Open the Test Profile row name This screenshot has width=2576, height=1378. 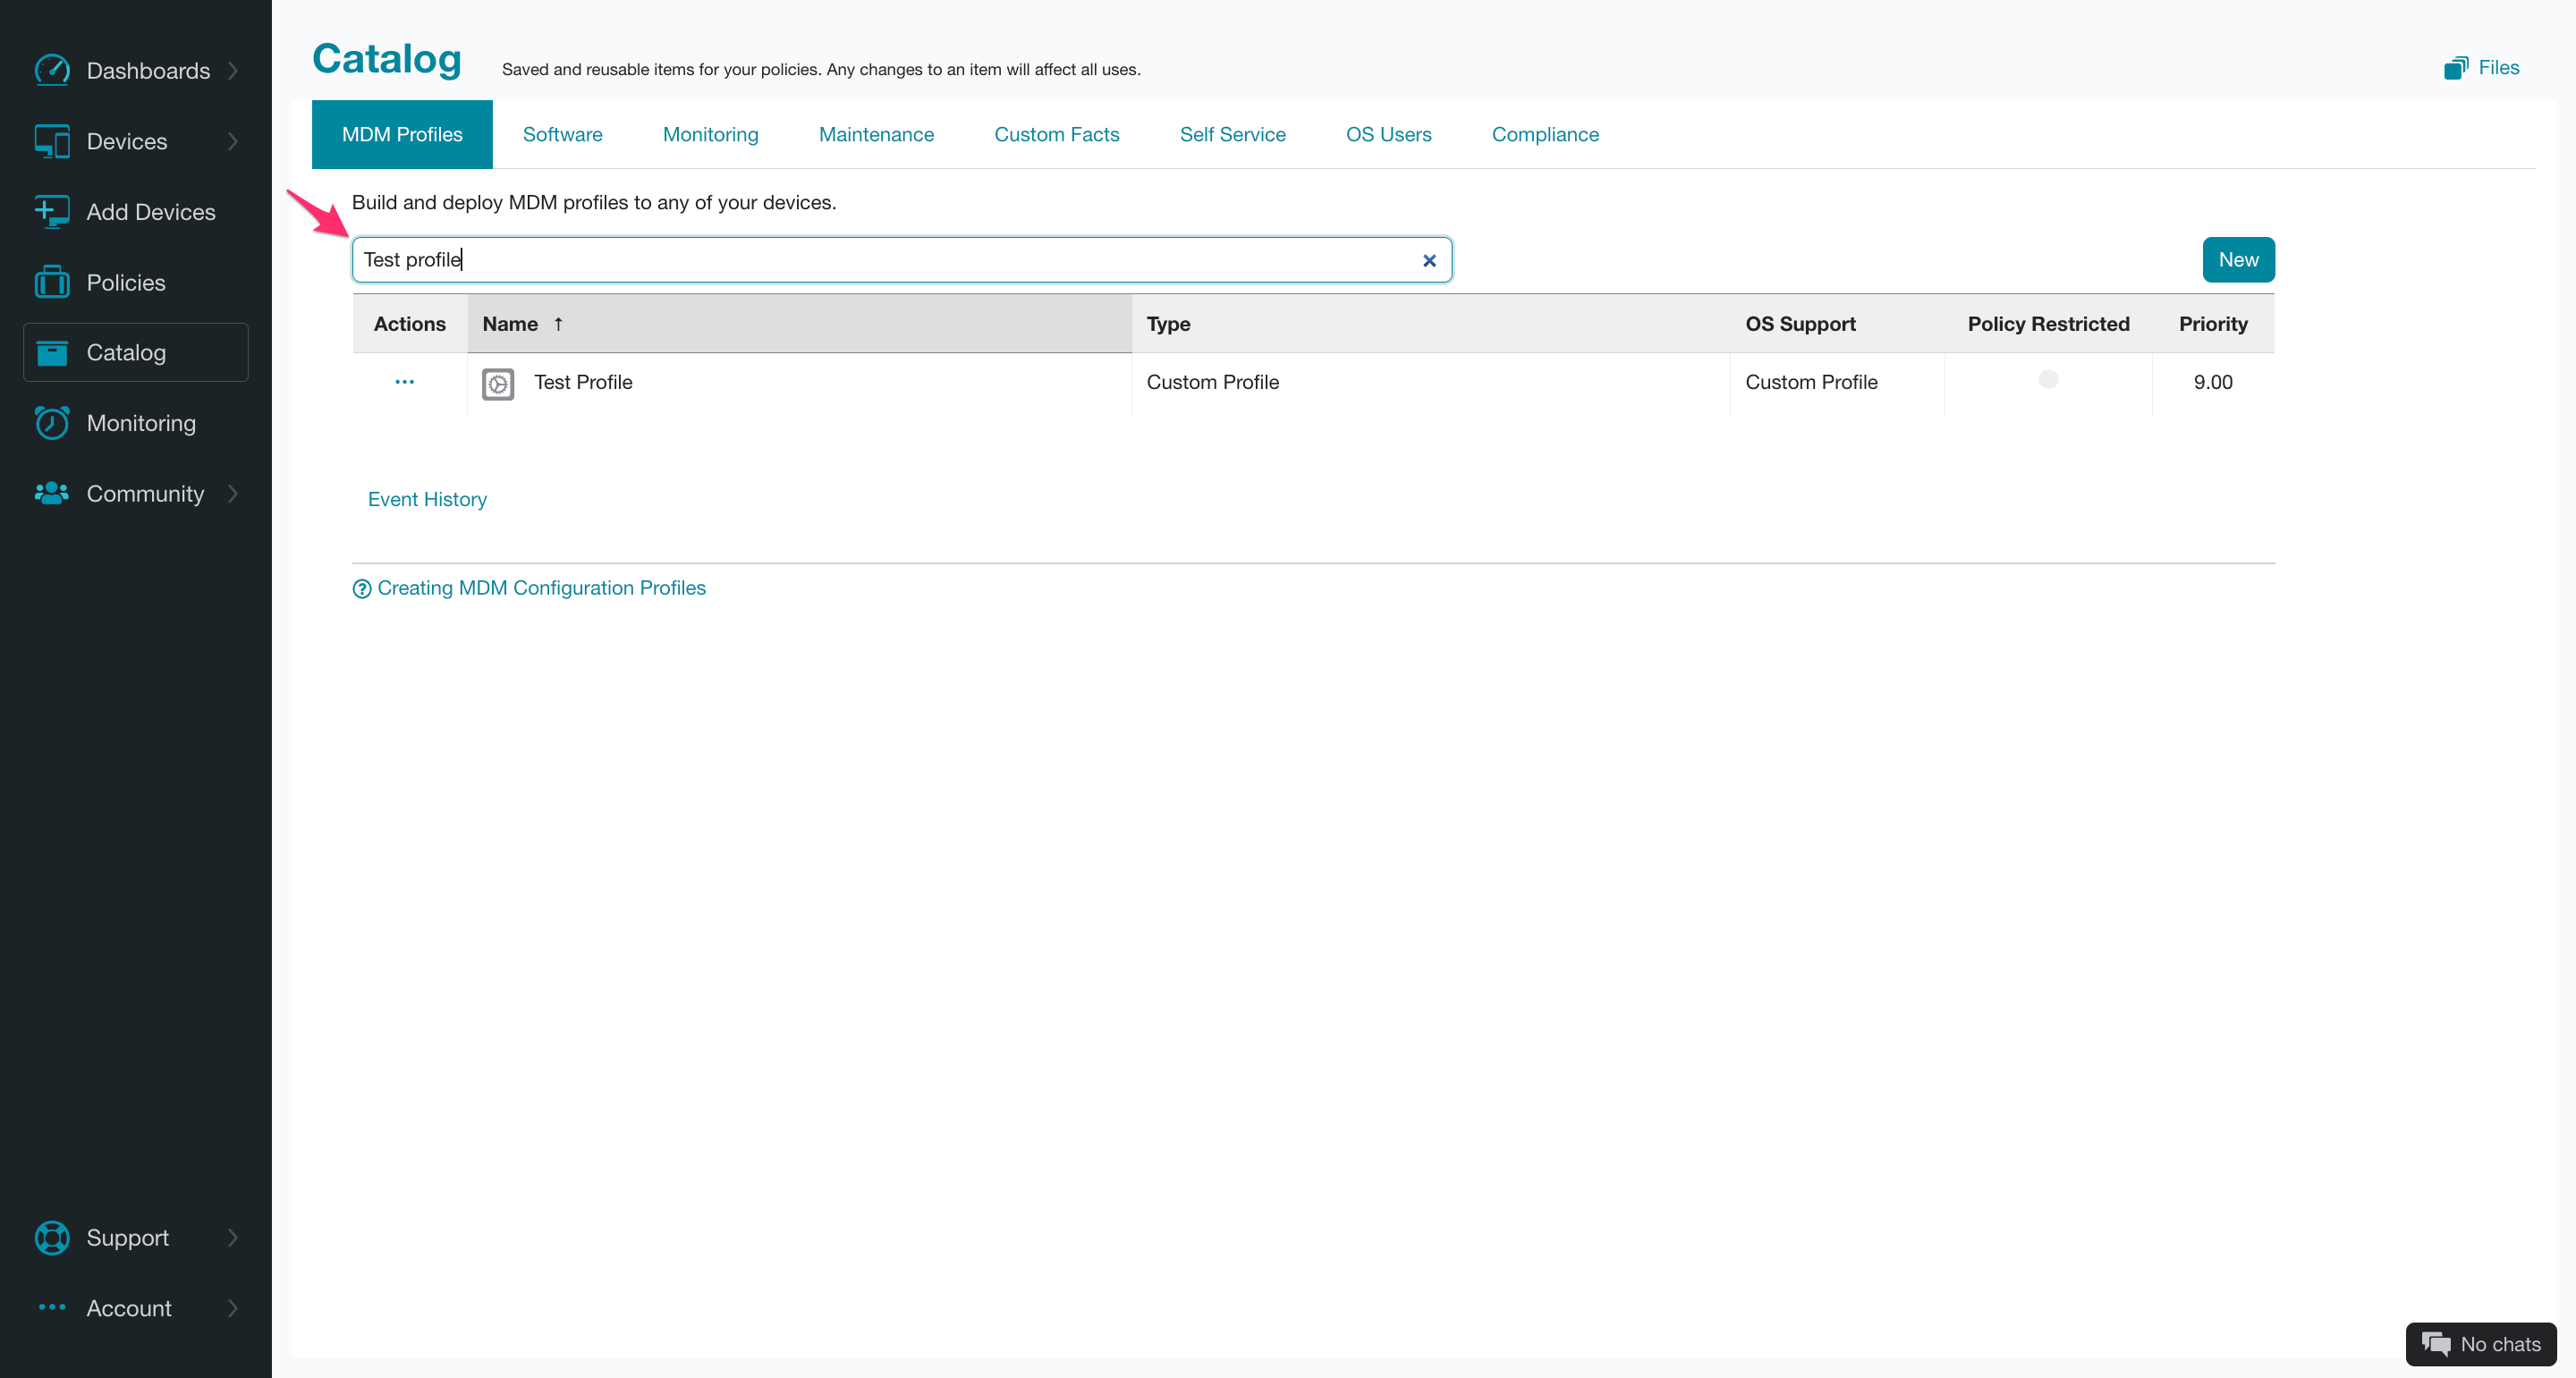[583, 382]
